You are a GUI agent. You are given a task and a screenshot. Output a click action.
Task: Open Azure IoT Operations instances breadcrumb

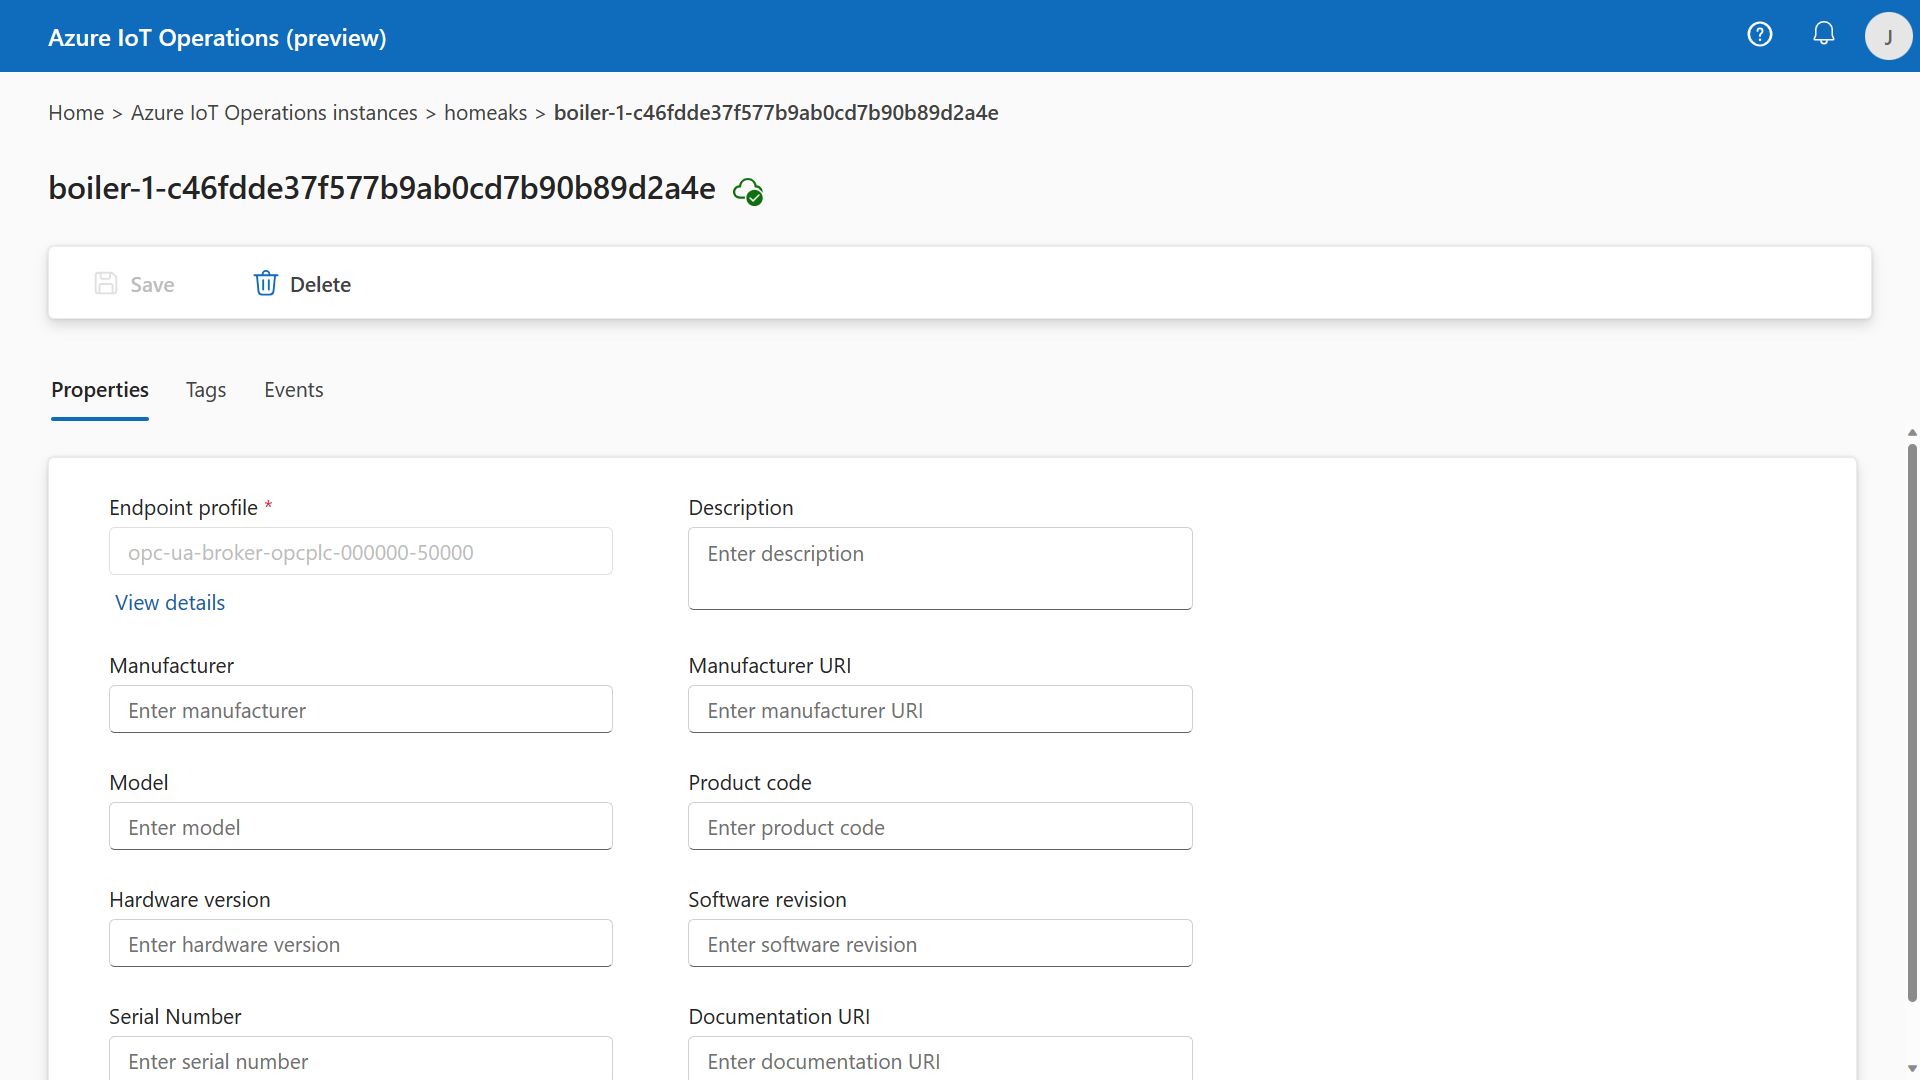274,113
